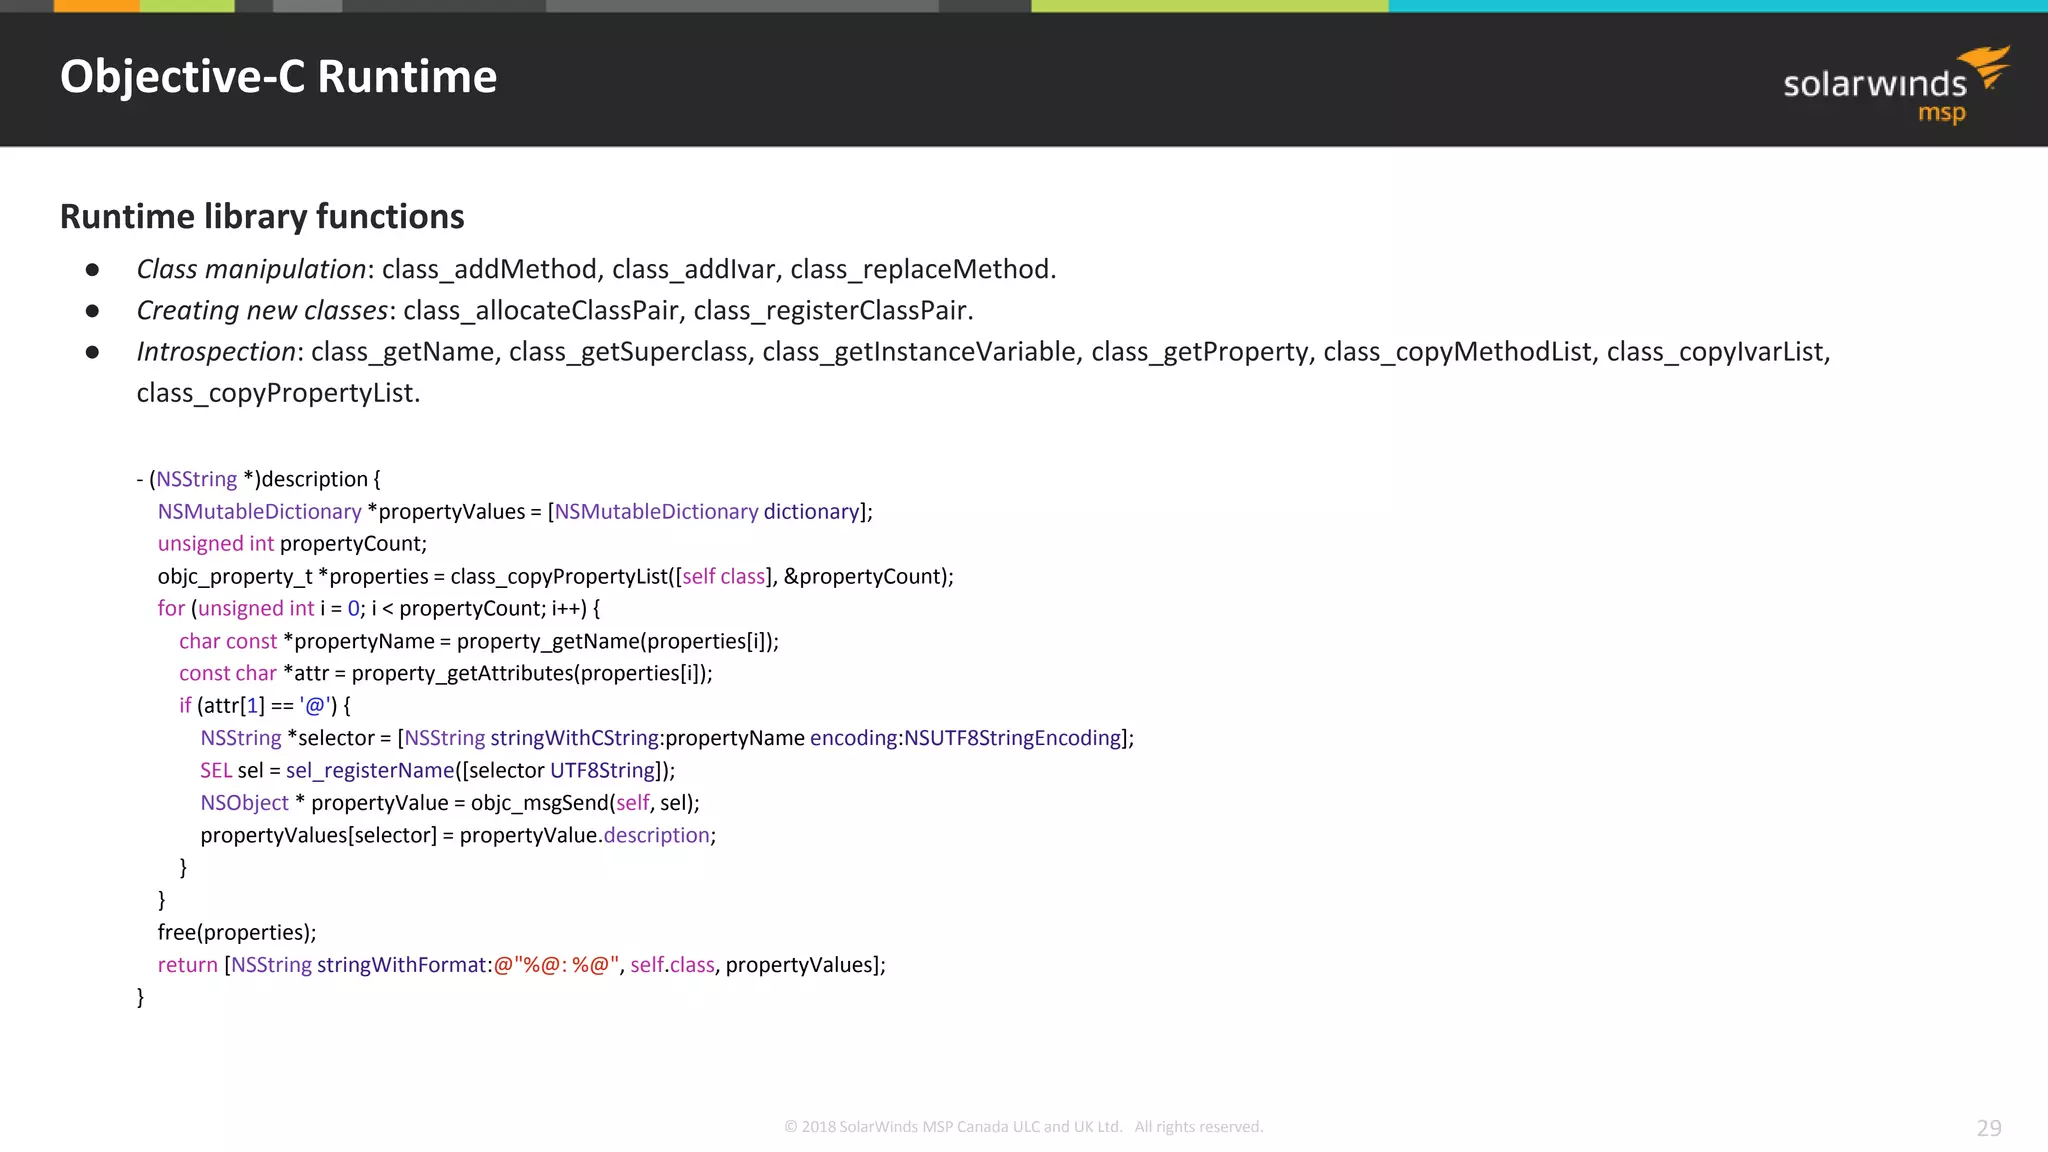Click the Class manipulation italic text
The image size is (2048, 1152).
tap(251, 270)
